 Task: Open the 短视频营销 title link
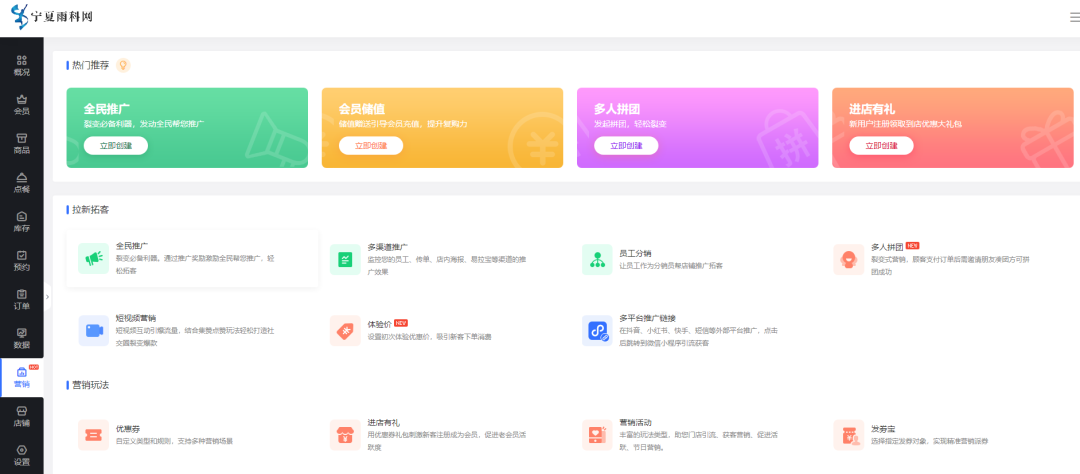(136, 318)
